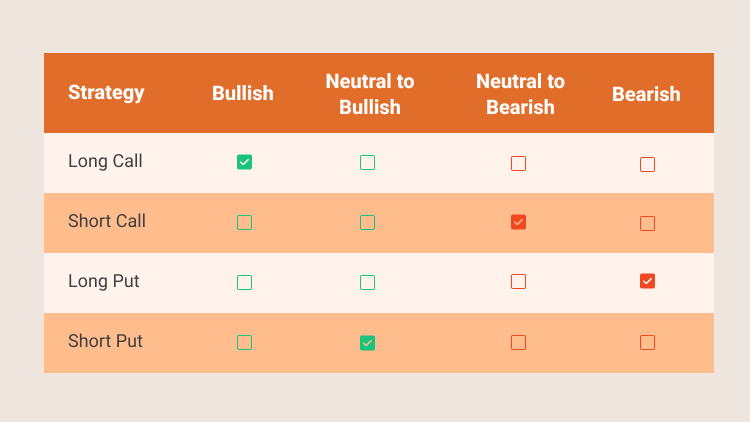750x422 pixels.
Task: Check Long Put Neutral to Bearish box
Action: tap(518, 281)
